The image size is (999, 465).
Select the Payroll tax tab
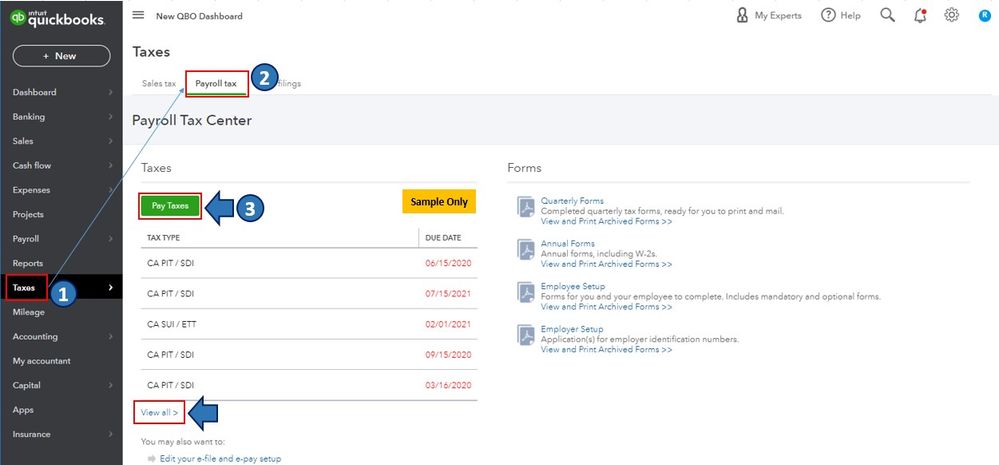216,84
